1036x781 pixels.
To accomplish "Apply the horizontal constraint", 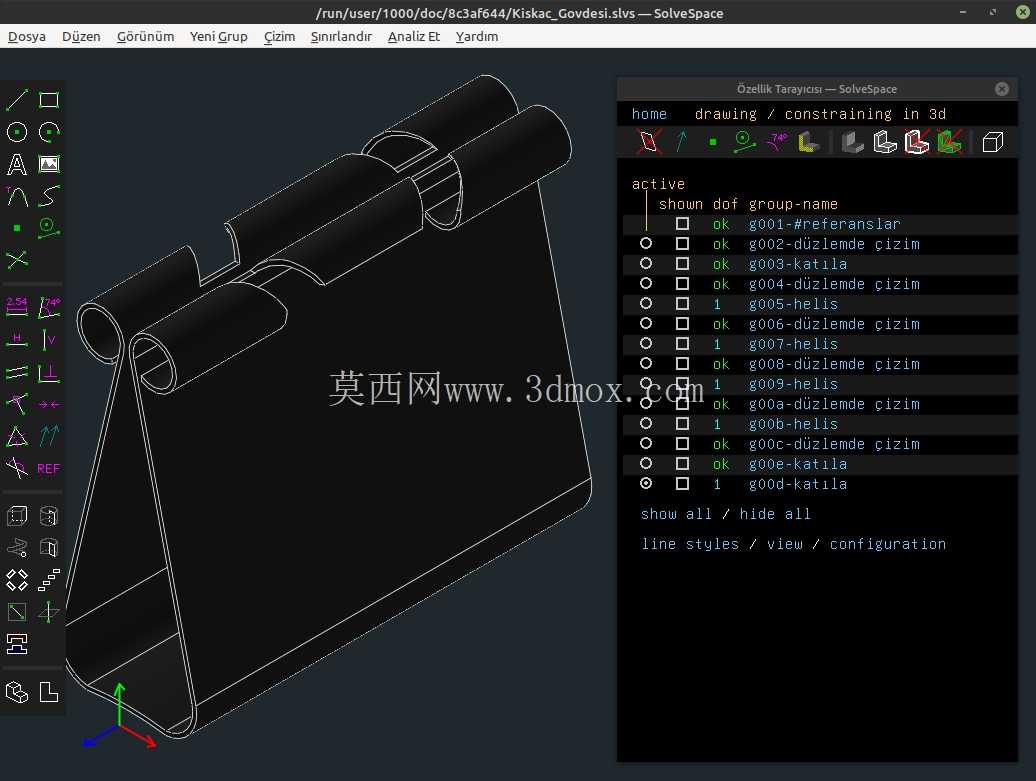I will tap(17, 340).
